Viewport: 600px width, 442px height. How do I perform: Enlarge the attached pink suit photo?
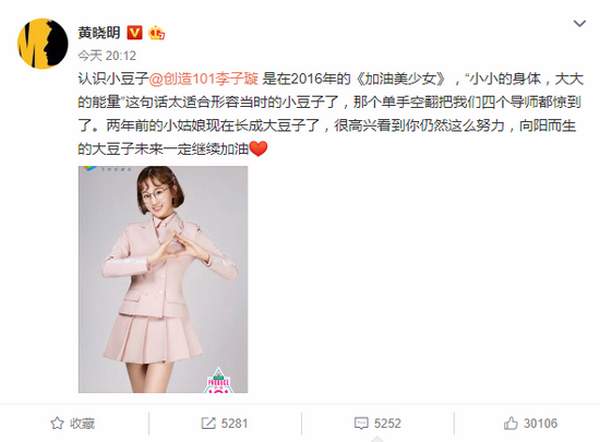pyautogui.click(x=163, y=279)
